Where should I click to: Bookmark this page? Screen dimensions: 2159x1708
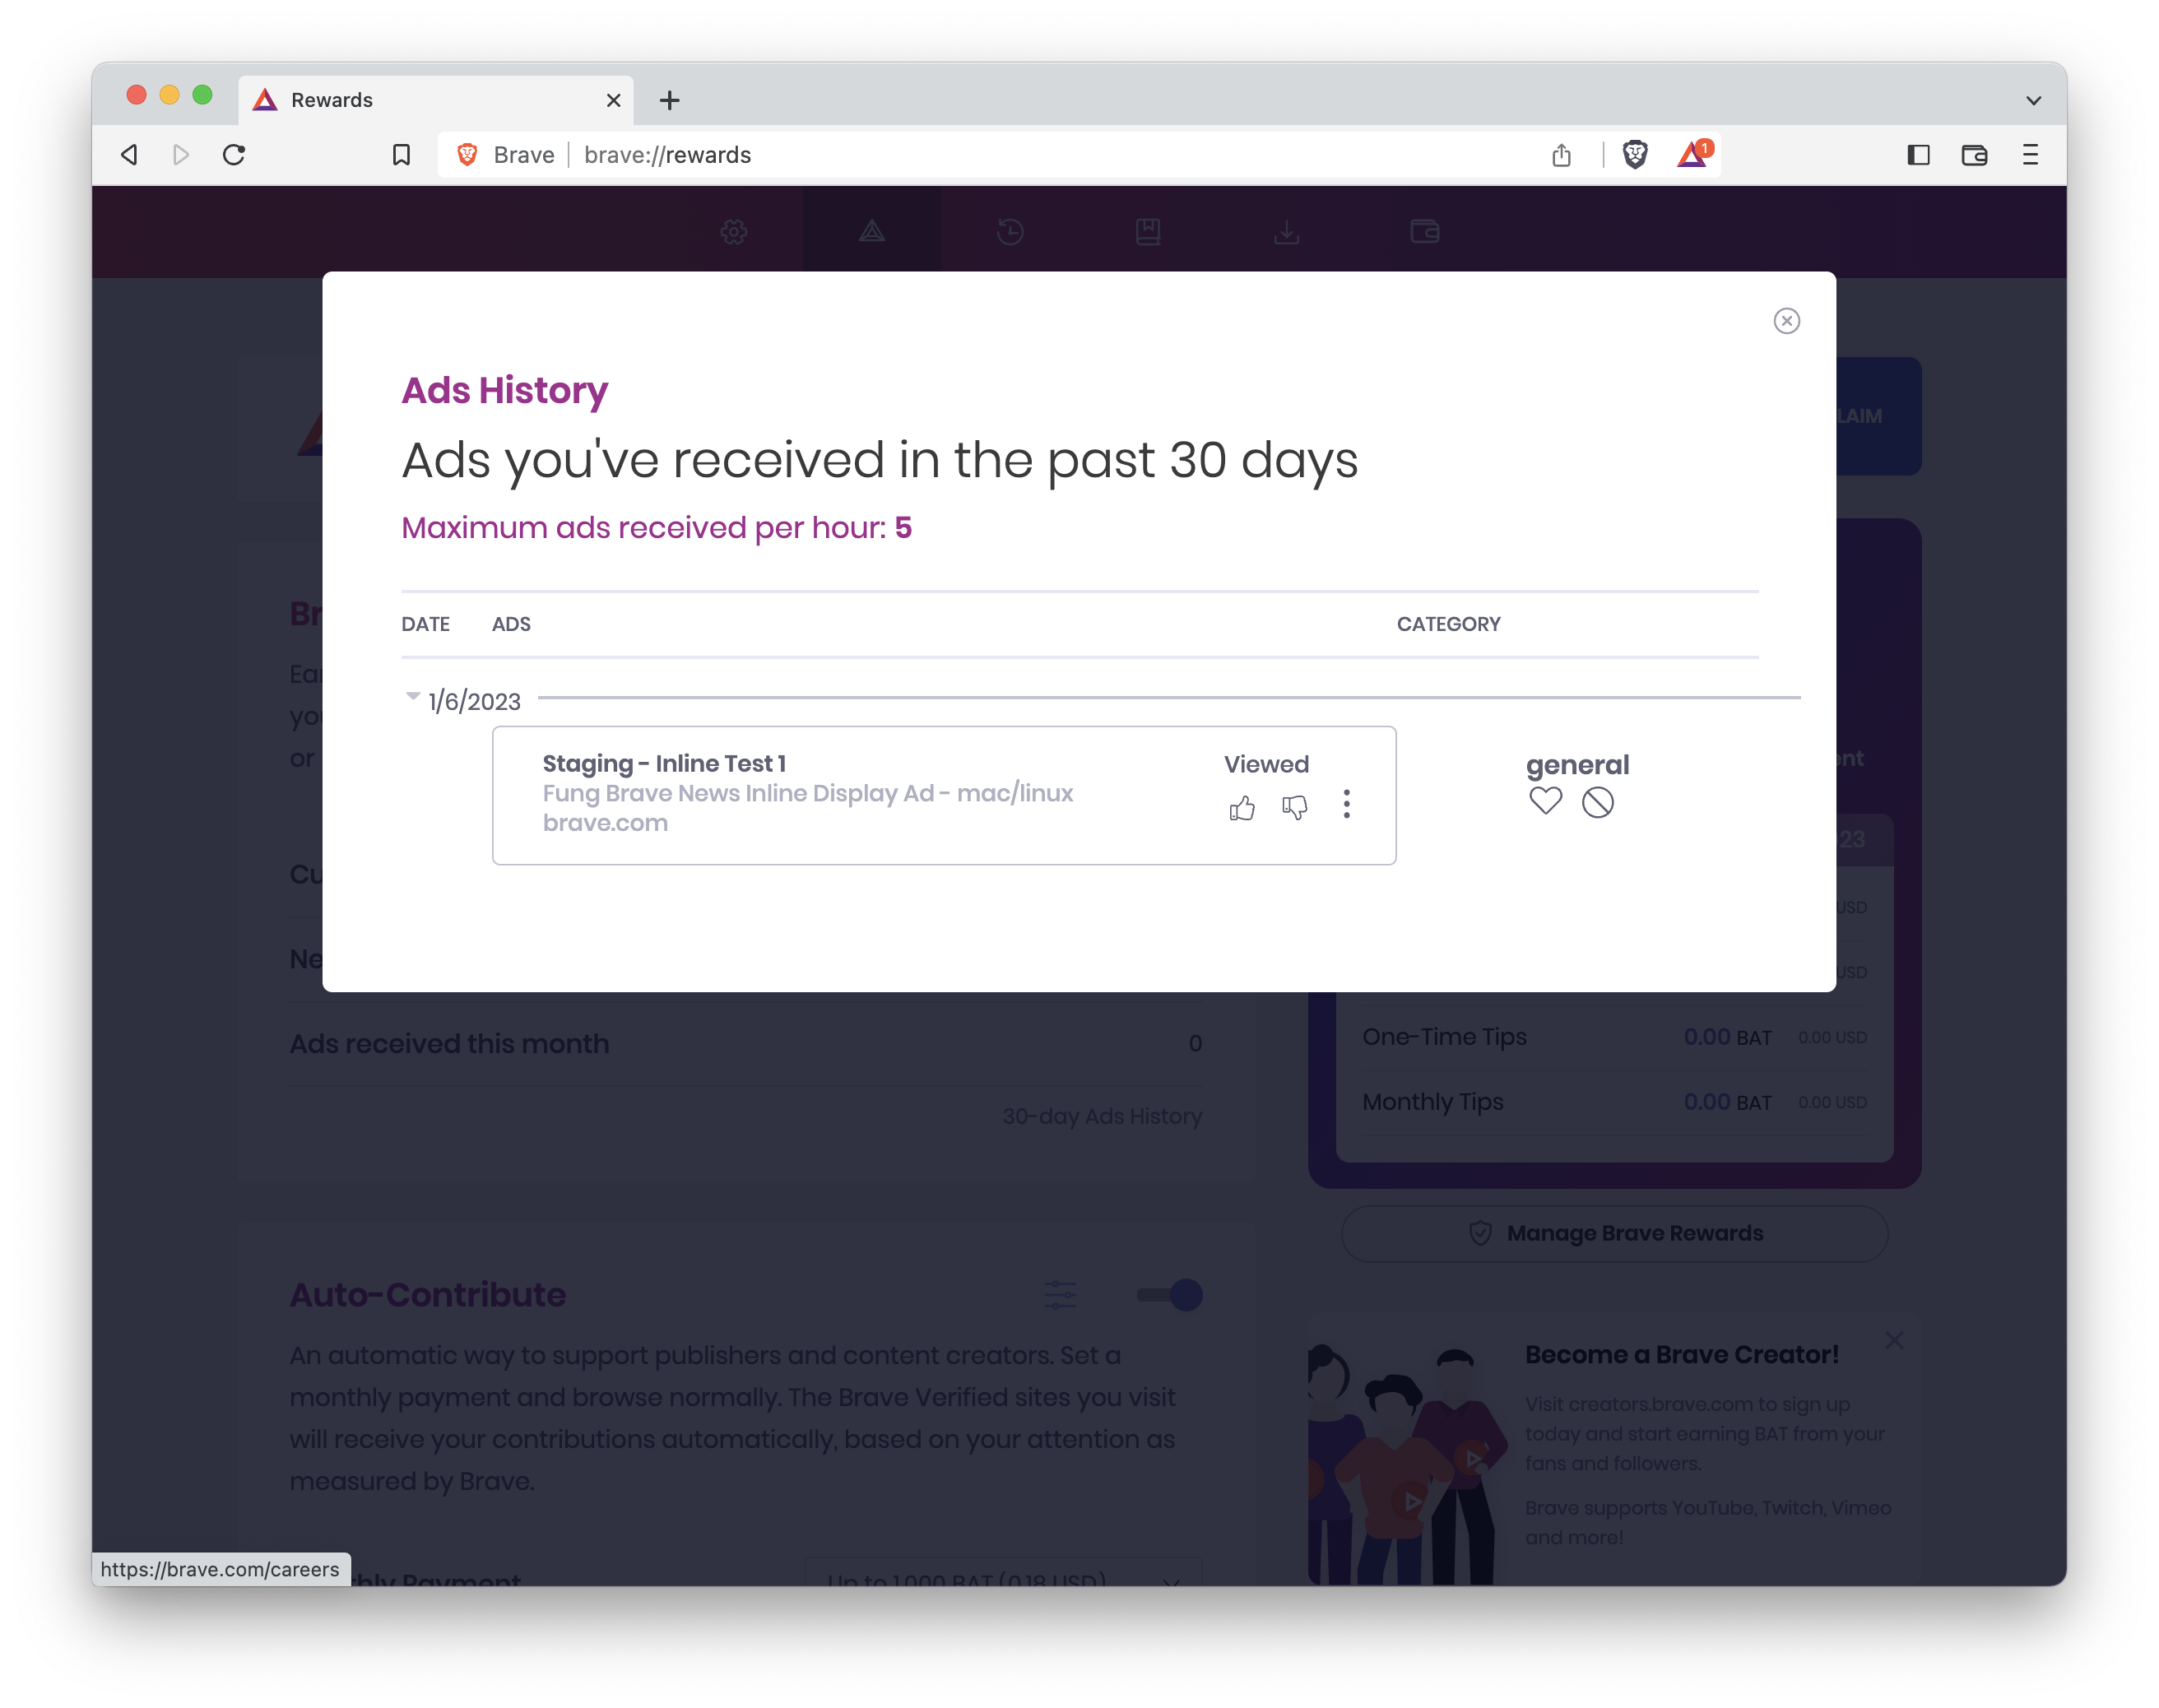click(401, 155)
